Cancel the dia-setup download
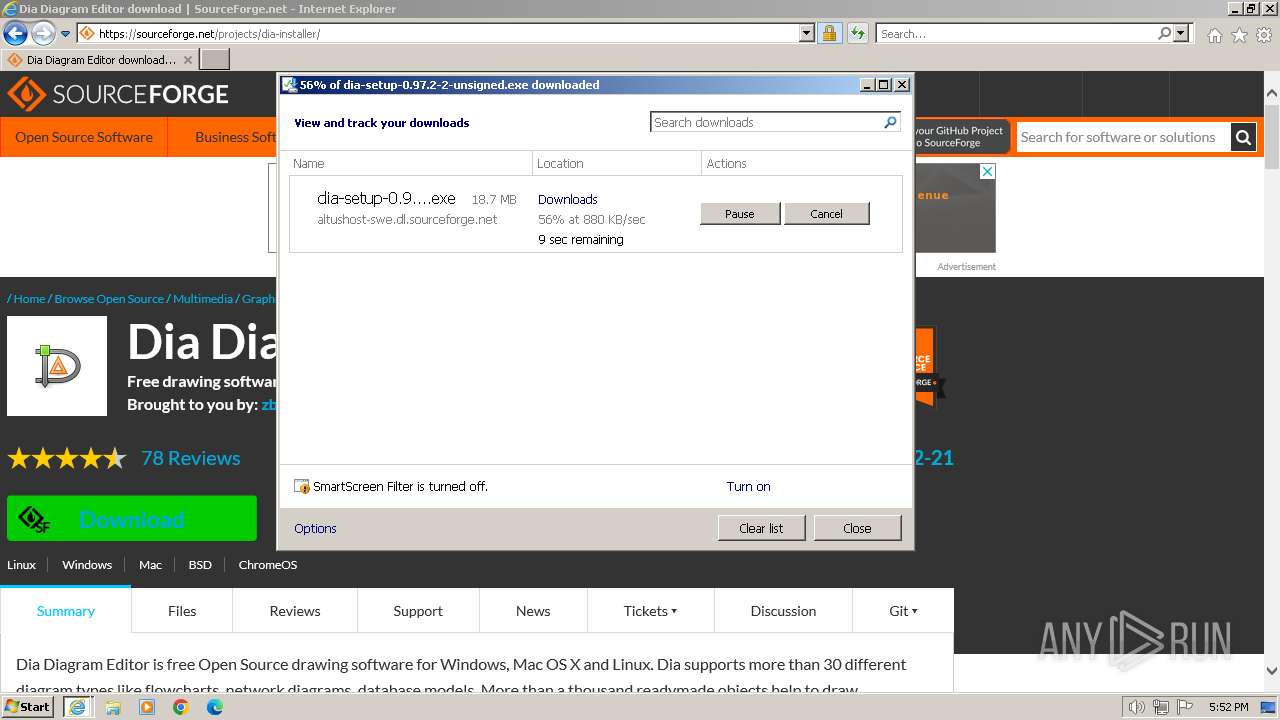Screen dimensions: 1280x720 point(826,213)
